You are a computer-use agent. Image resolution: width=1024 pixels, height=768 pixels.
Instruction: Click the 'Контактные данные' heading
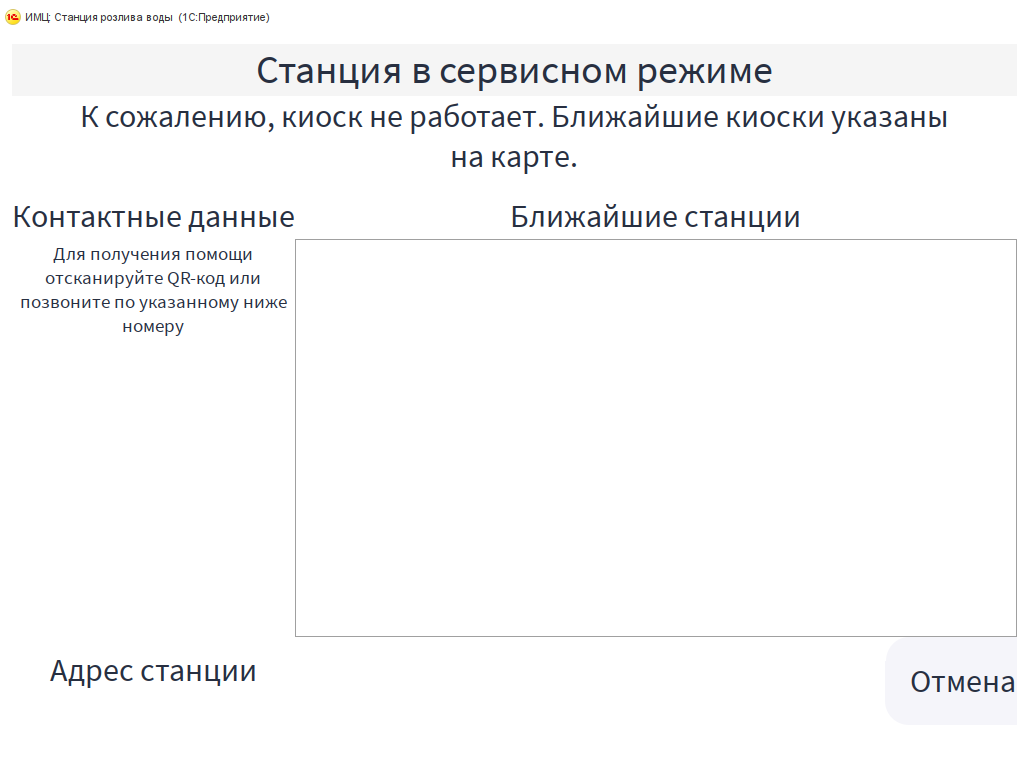tap(153, 217)
